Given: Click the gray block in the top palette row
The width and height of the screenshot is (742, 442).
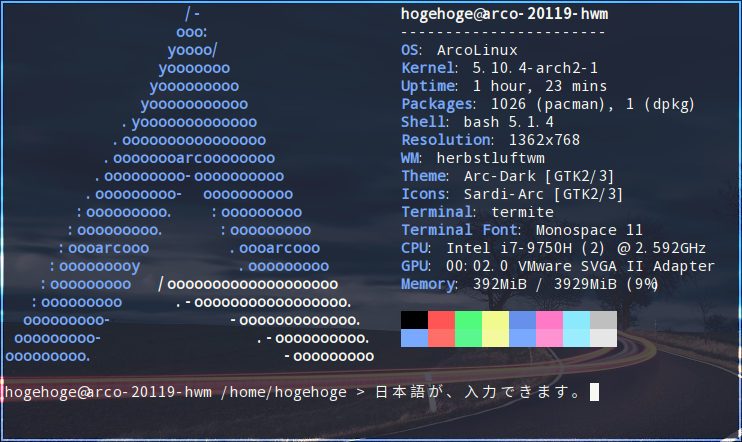Looking at the screenshot, I should (603, 320).
